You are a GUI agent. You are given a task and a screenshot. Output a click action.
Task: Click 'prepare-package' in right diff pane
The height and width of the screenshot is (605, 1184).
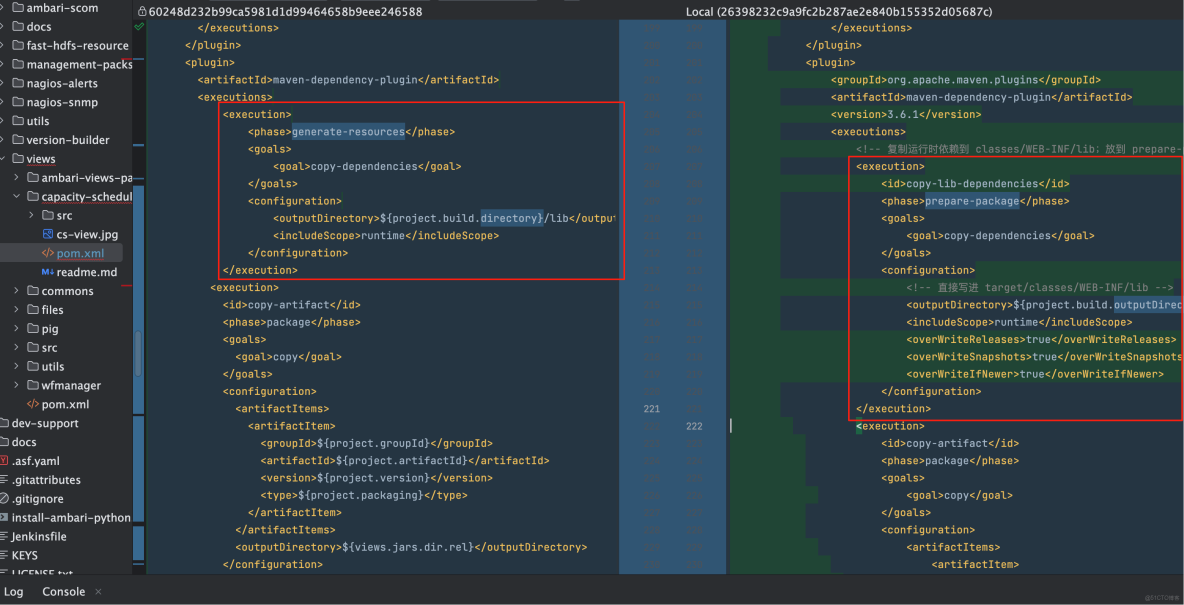tap(972, 201)
